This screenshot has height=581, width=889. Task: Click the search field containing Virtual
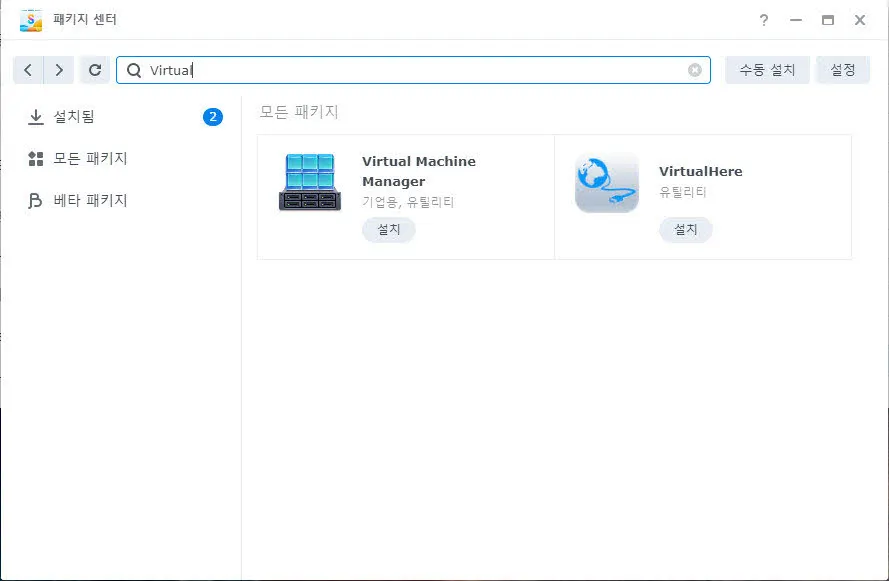413,70
